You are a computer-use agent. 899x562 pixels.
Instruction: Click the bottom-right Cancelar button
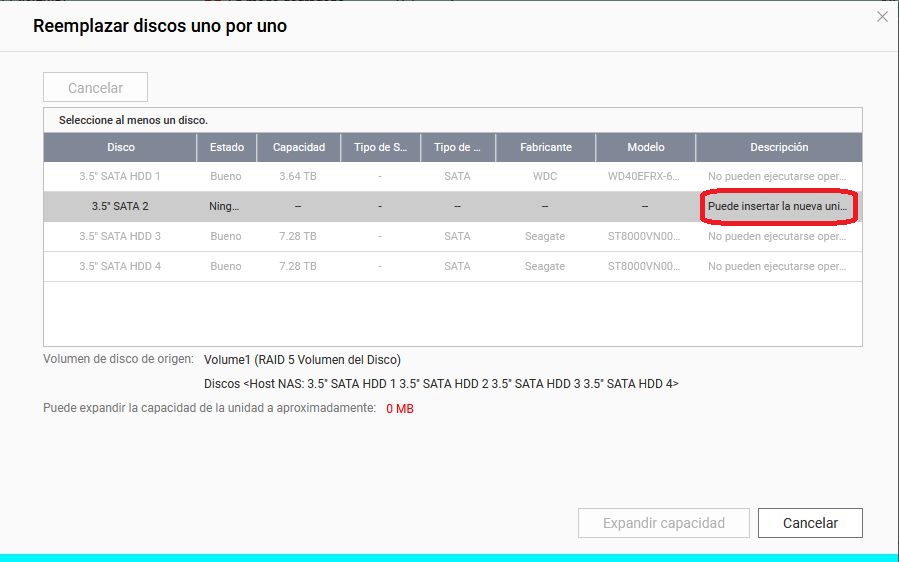(810, 523)
